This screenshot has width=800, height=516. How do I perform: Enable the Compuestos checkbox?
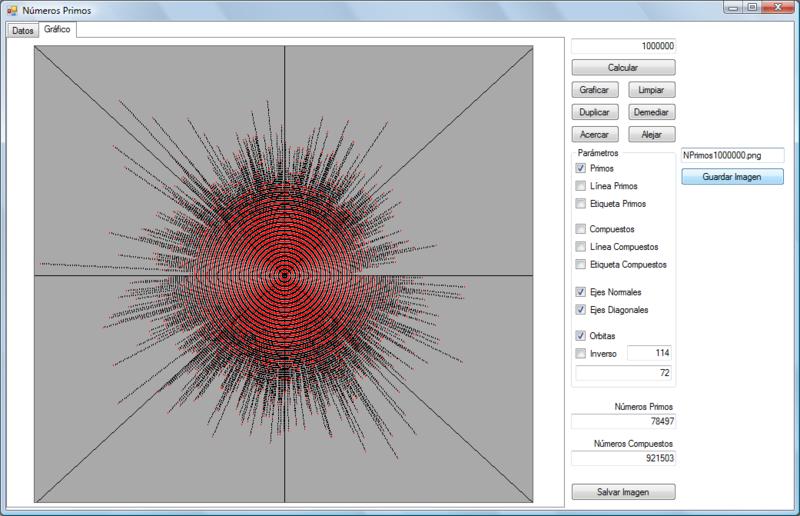581,229
